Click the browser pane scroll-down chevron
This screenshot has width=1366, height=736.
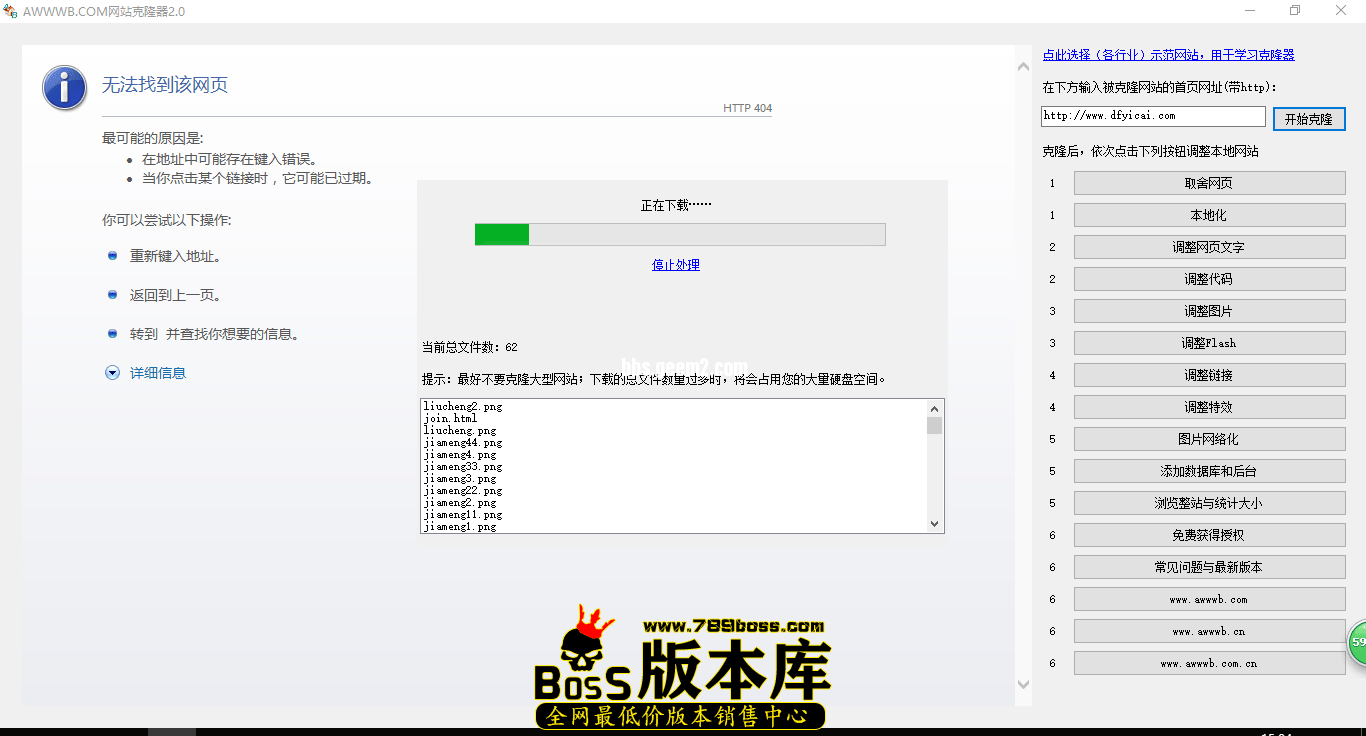[x=1023, y=685]
